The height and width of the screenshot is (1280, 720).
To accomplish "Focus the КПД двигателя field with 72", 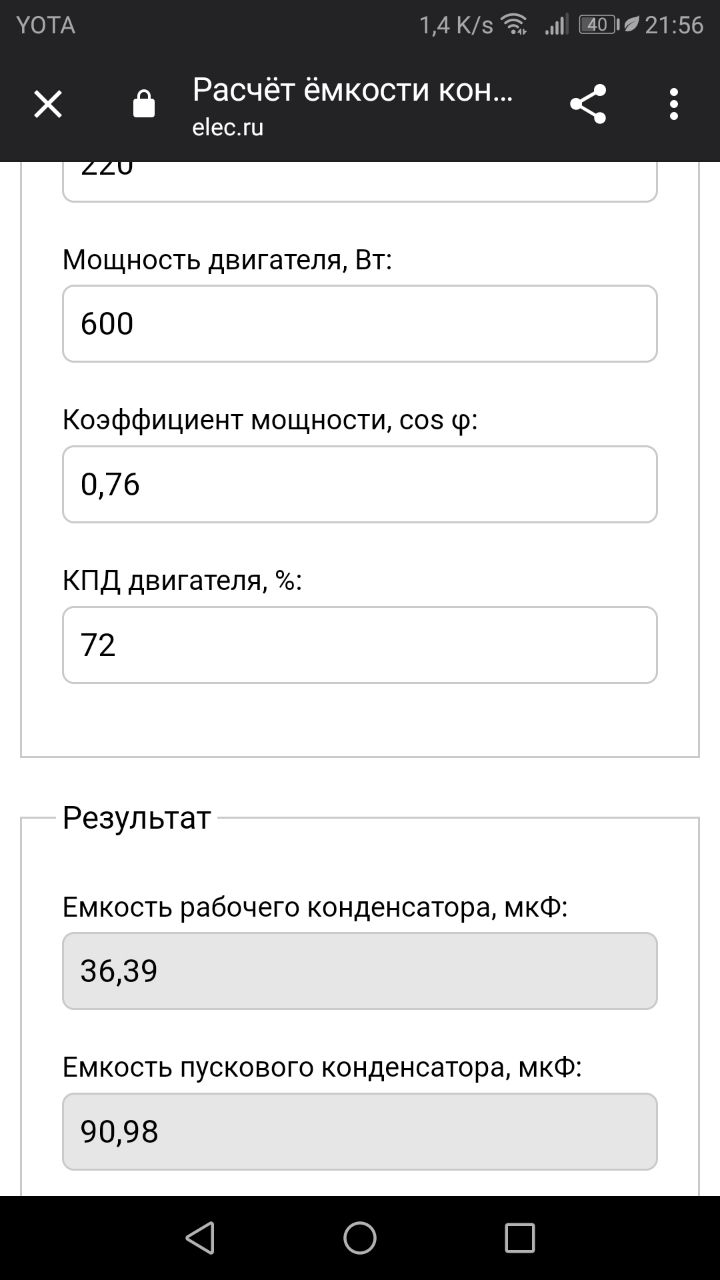I will point(360,645).
